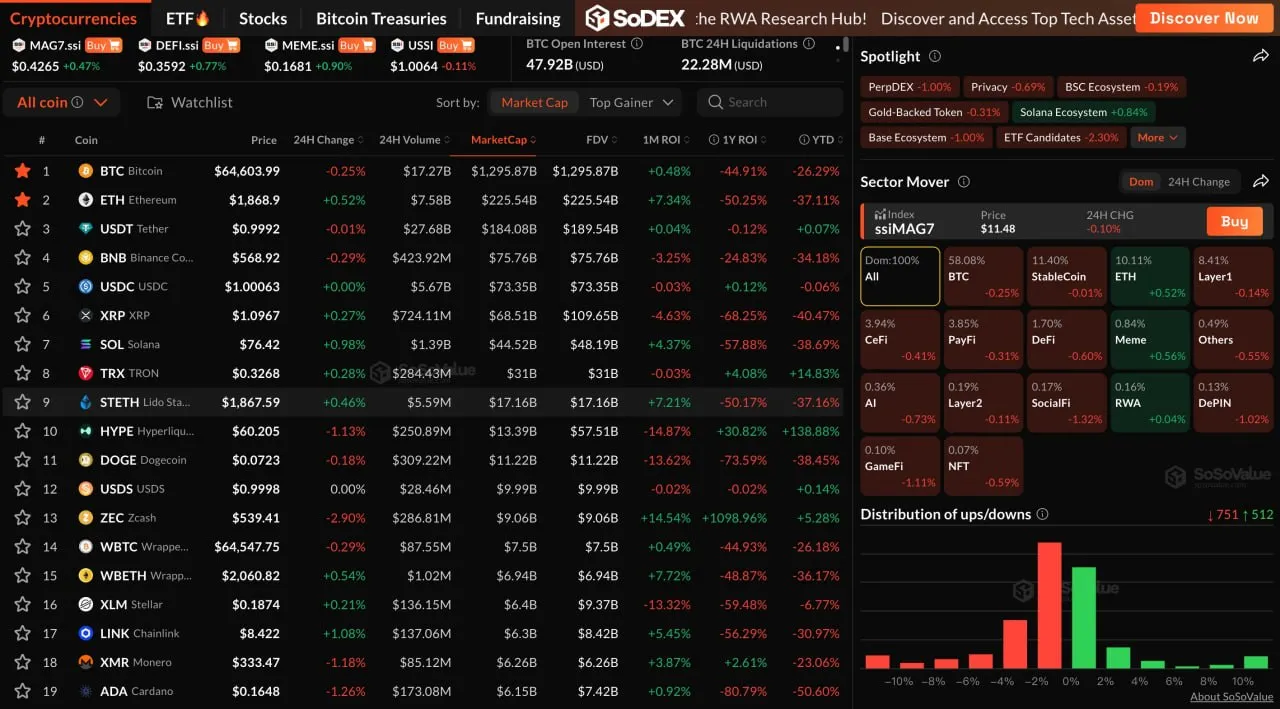Star BNB for watchlist

pos(22,258)
